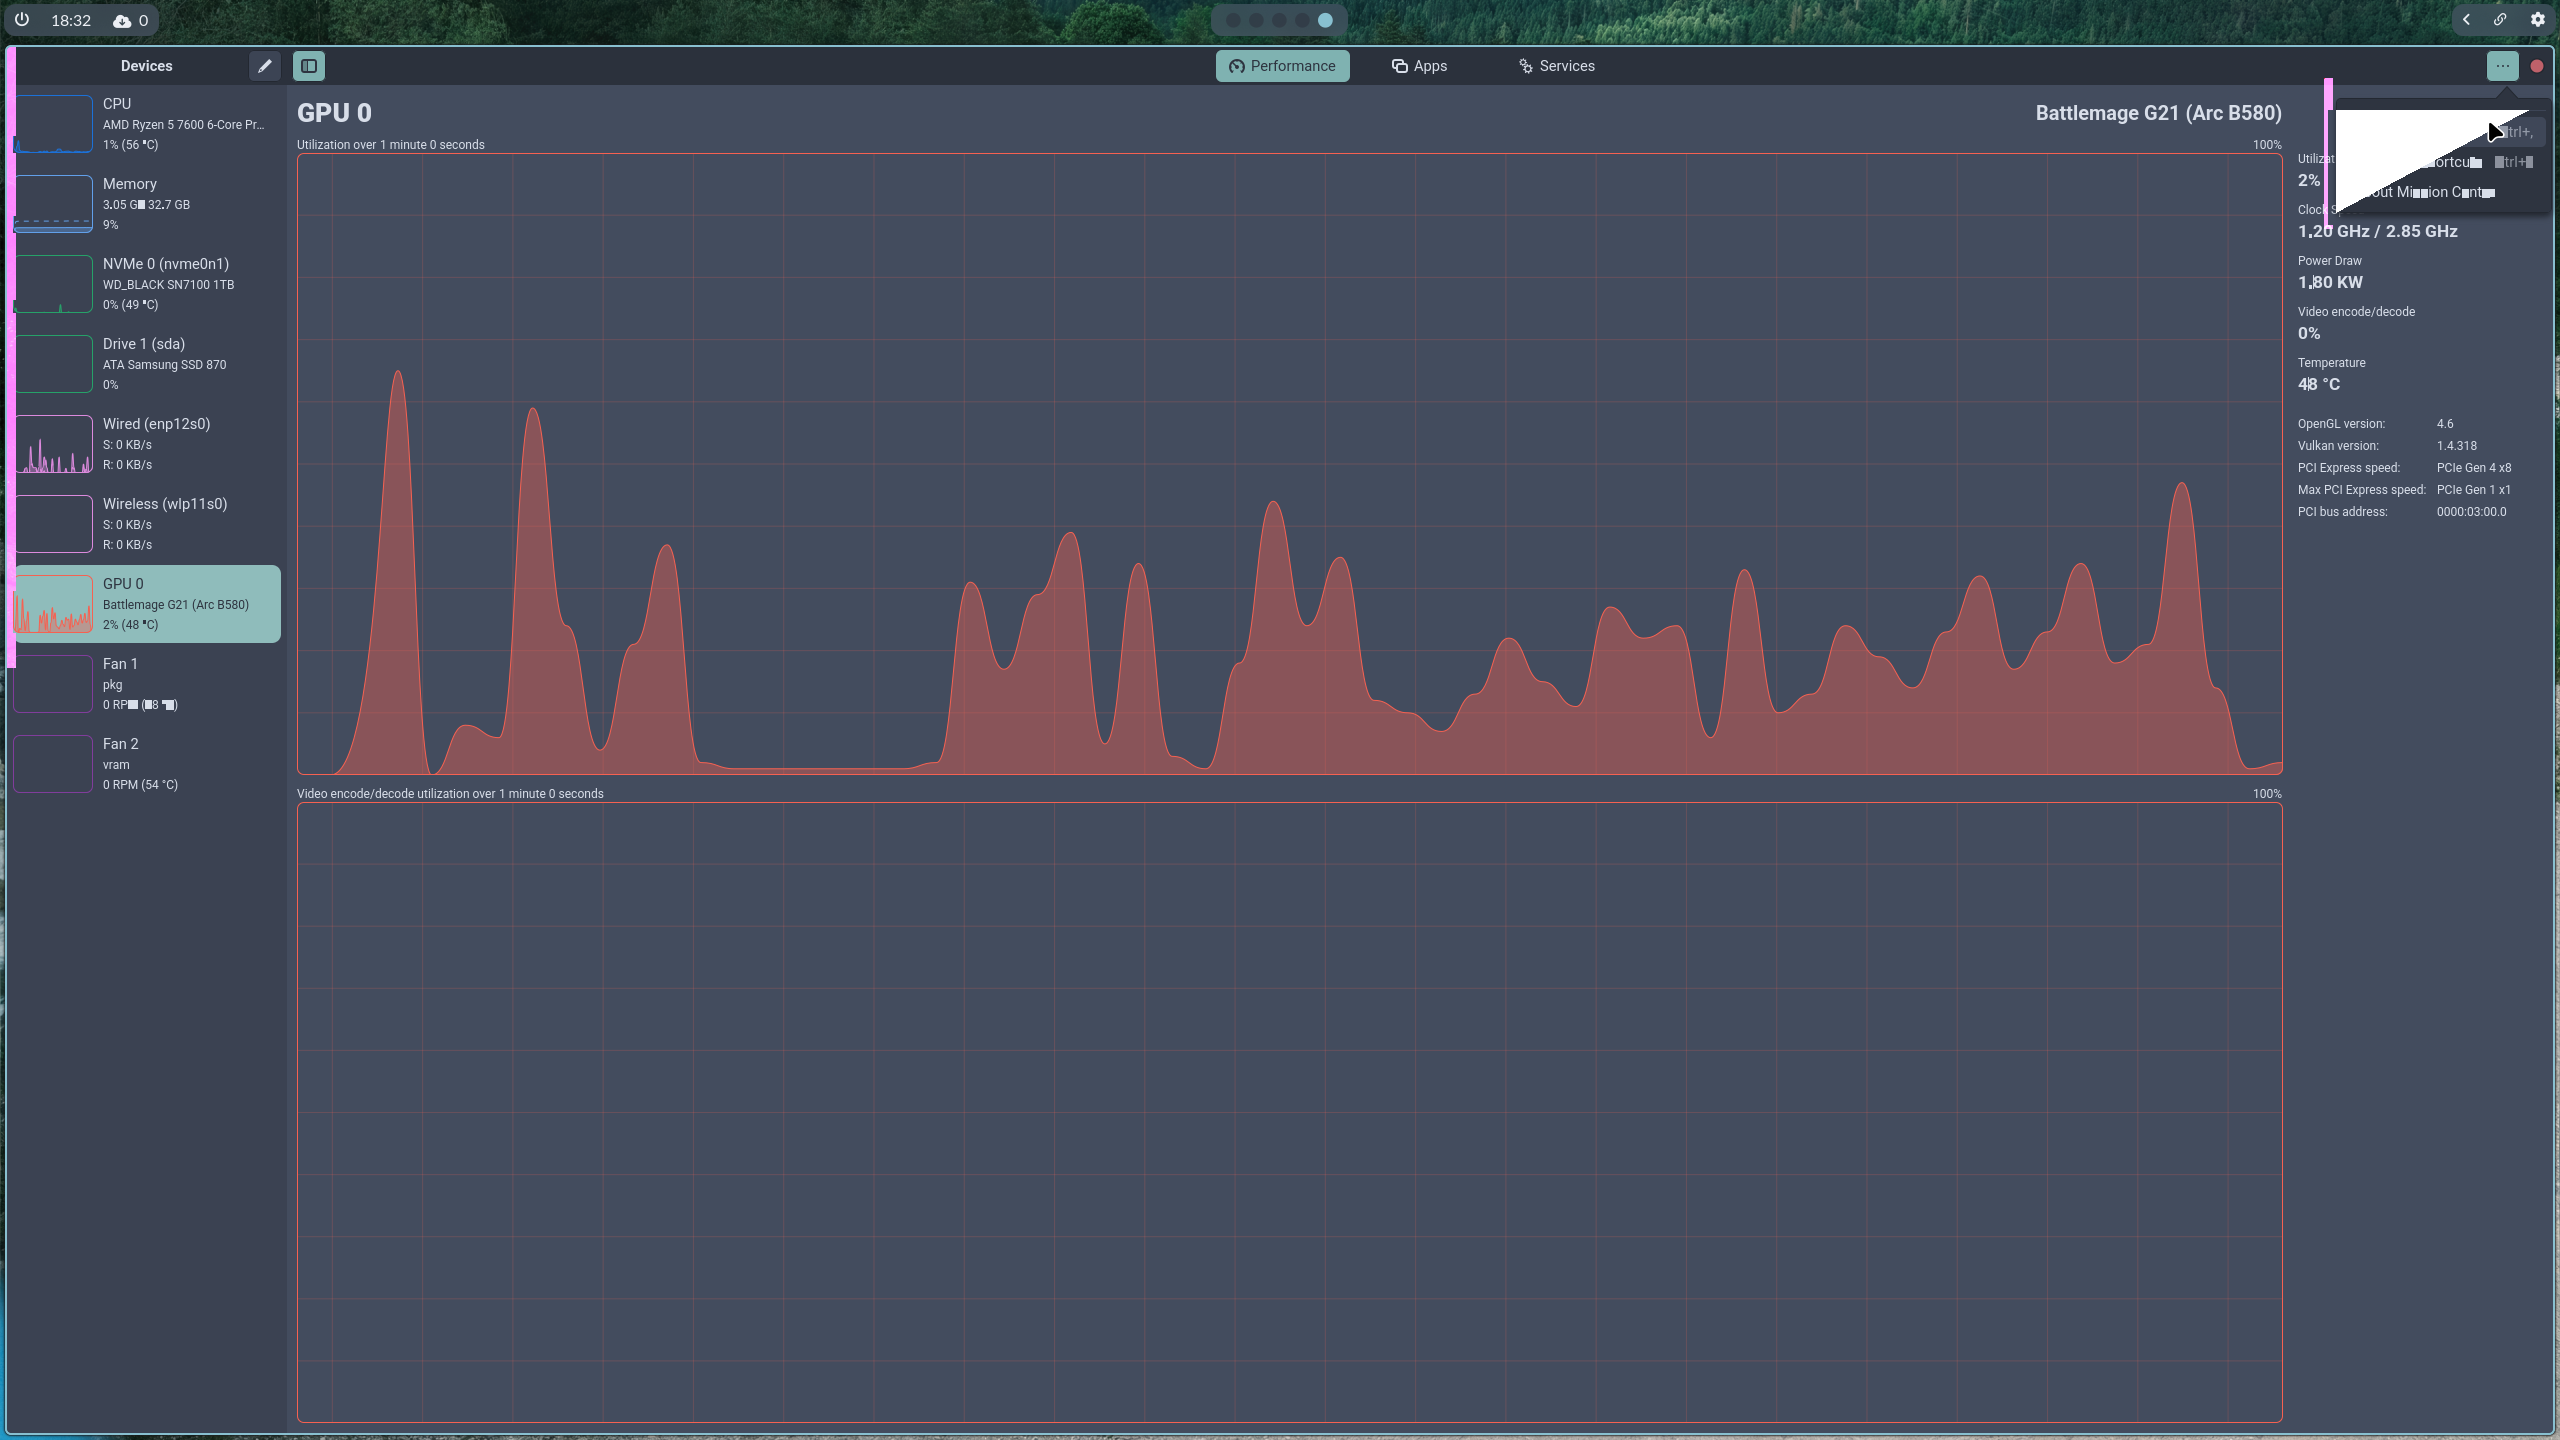Open the Services tab
This screenshot has height=1440, width=2560.
[1556, 66]
